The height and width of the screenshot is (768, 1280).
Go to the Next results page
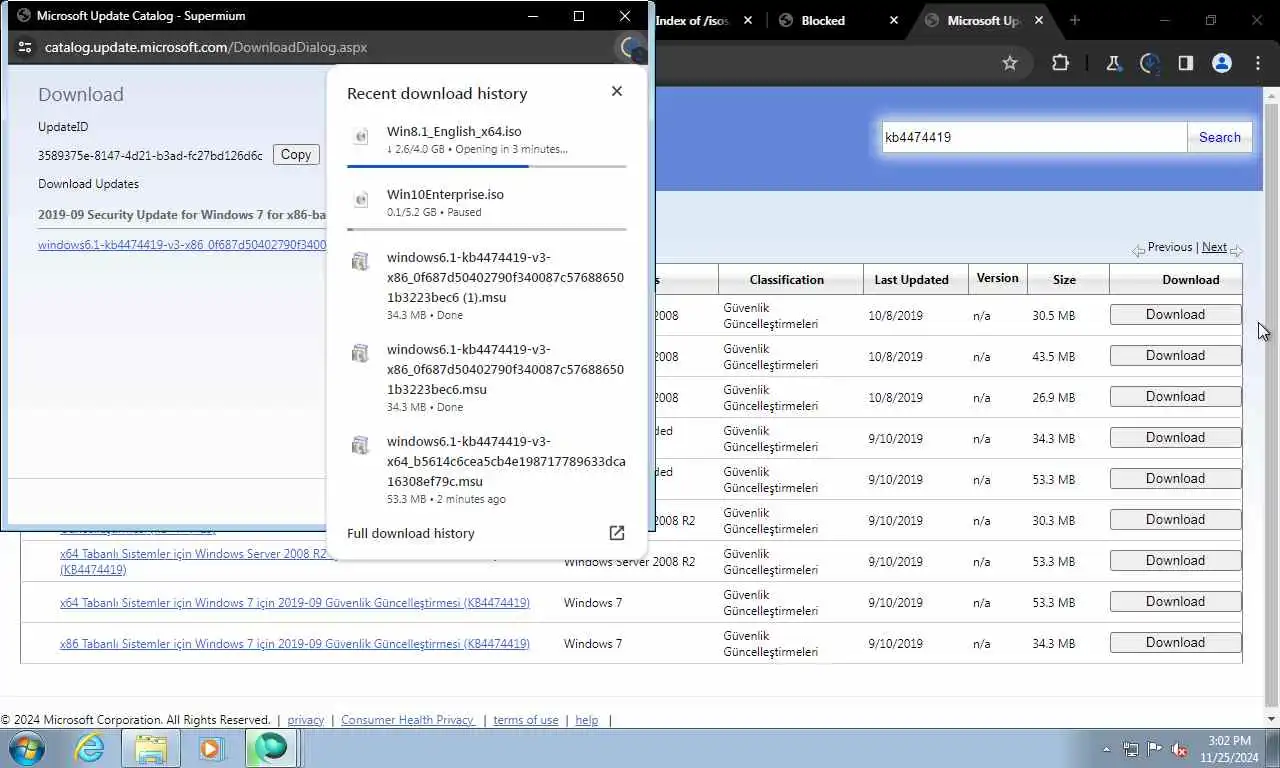click(1214, 247)
